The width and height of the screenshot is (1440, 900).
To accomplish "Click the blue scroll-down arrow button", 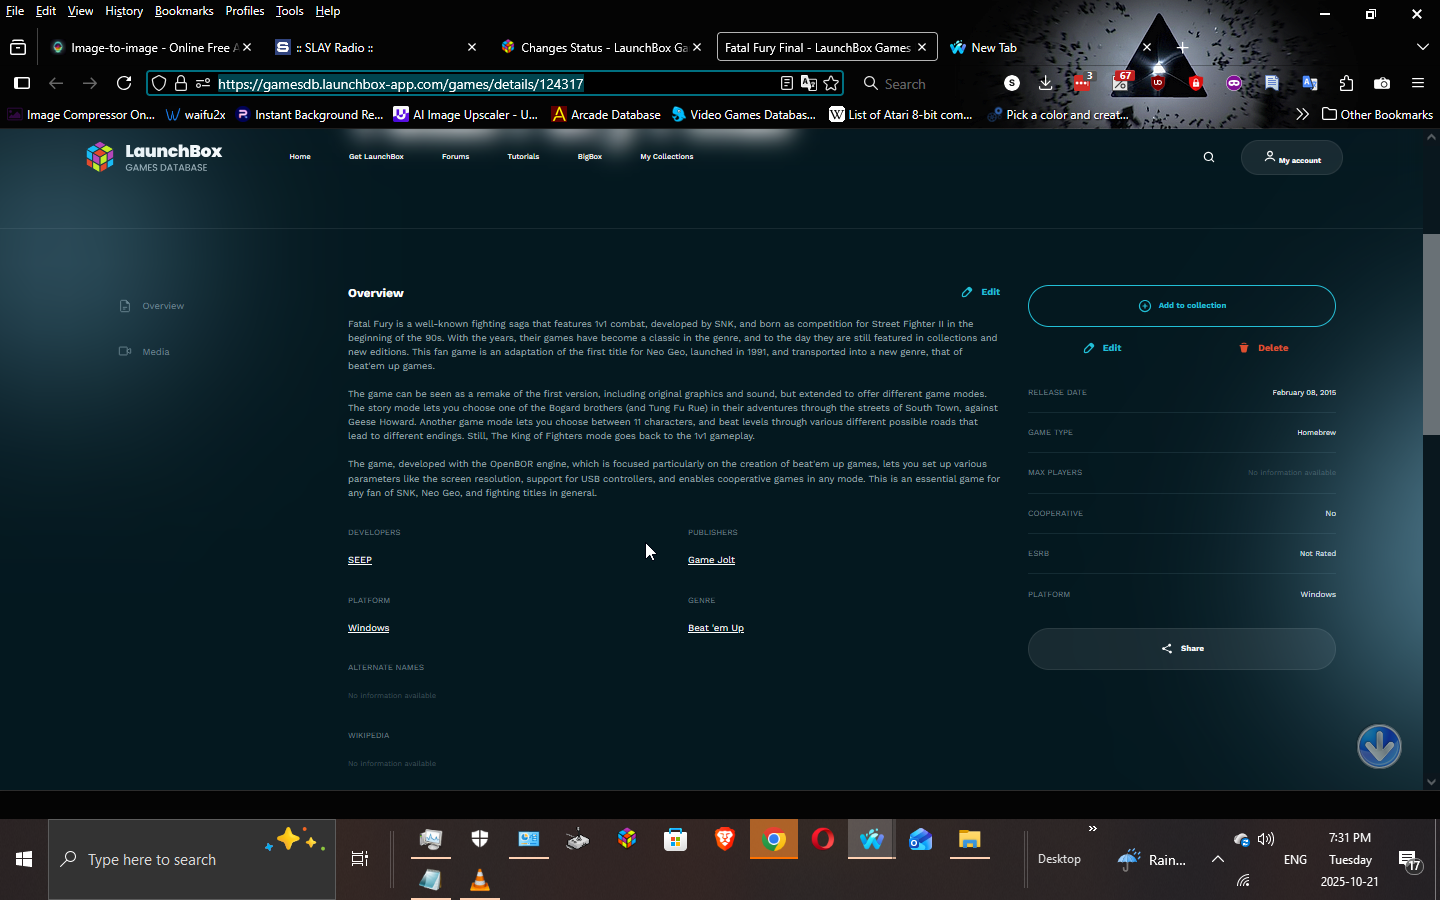I will click(x=1379, y=747).
